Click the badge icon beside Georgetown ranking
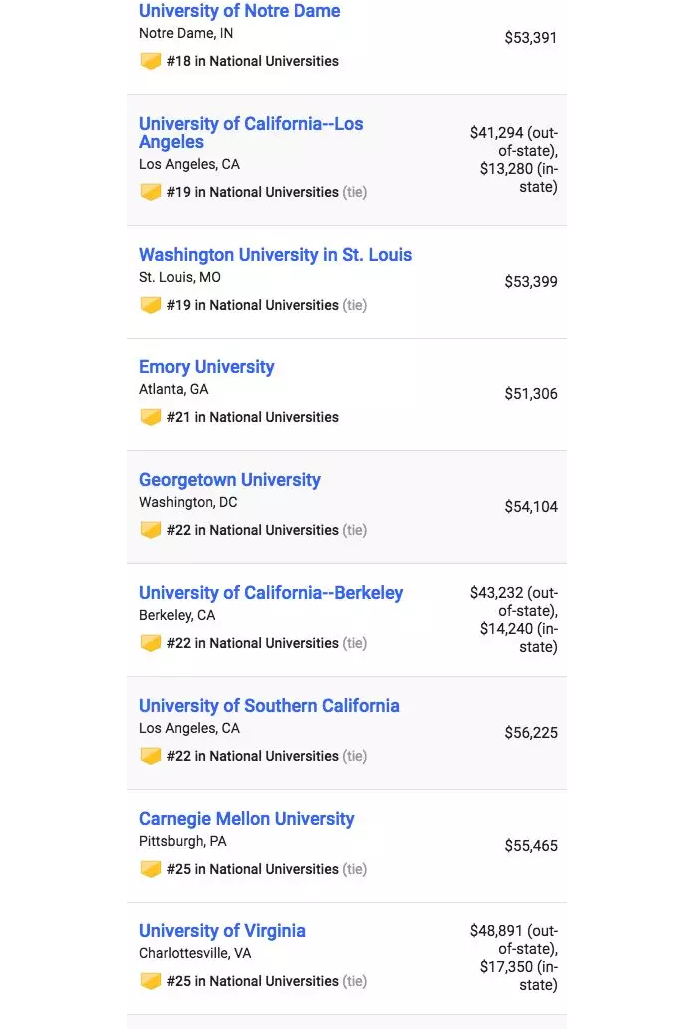 click(151, 530)
